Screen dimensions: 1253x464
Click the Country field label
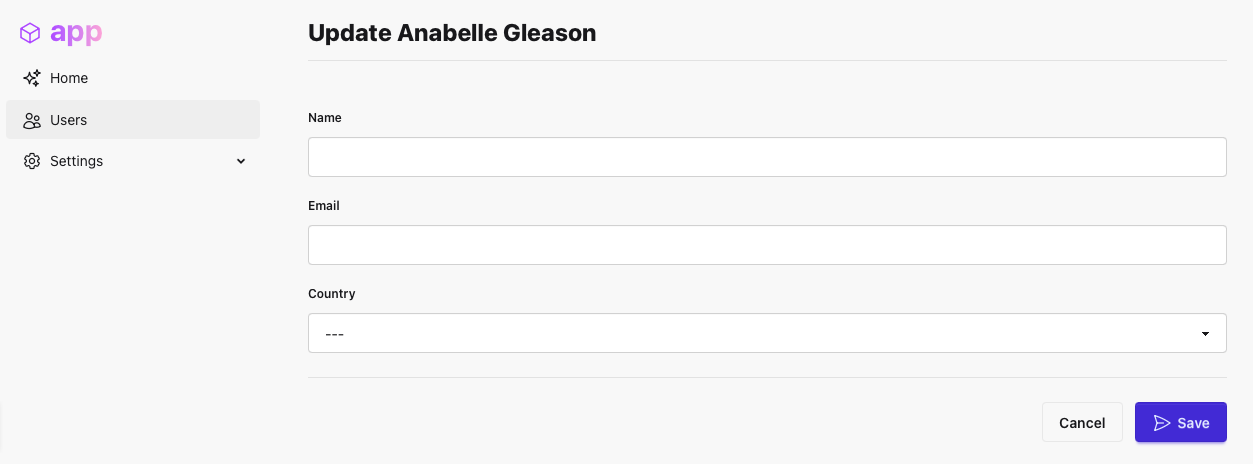click(332, 294)
